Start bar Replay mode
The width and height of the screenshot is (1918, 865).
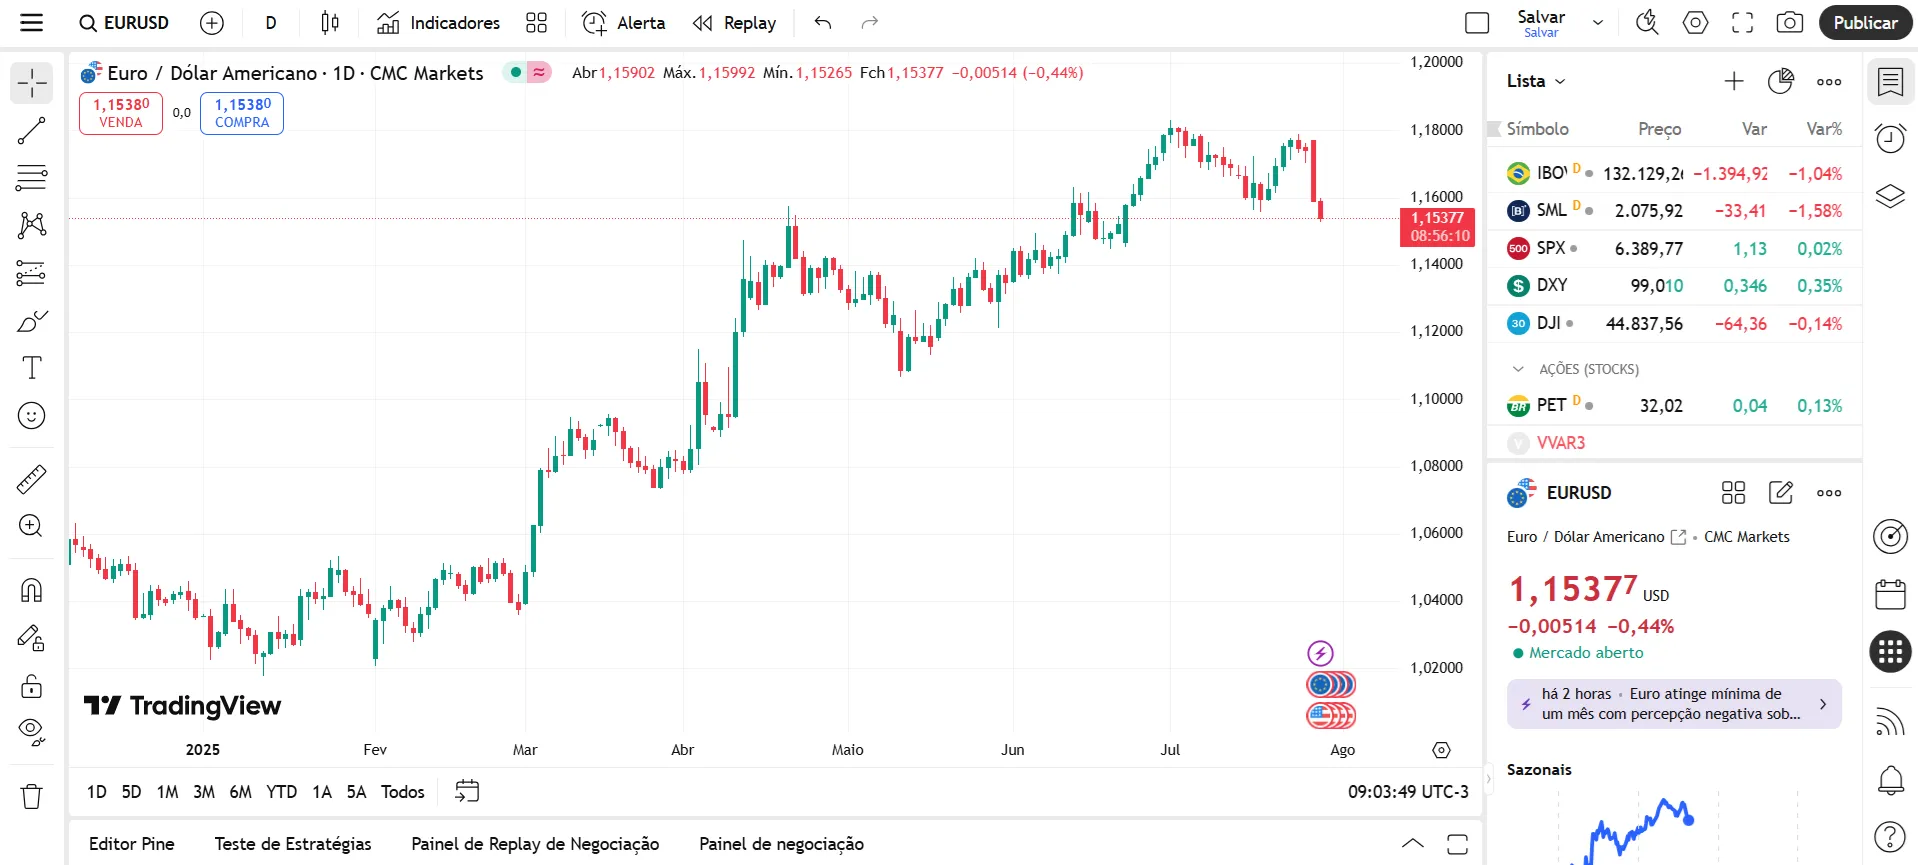point(735,22)
